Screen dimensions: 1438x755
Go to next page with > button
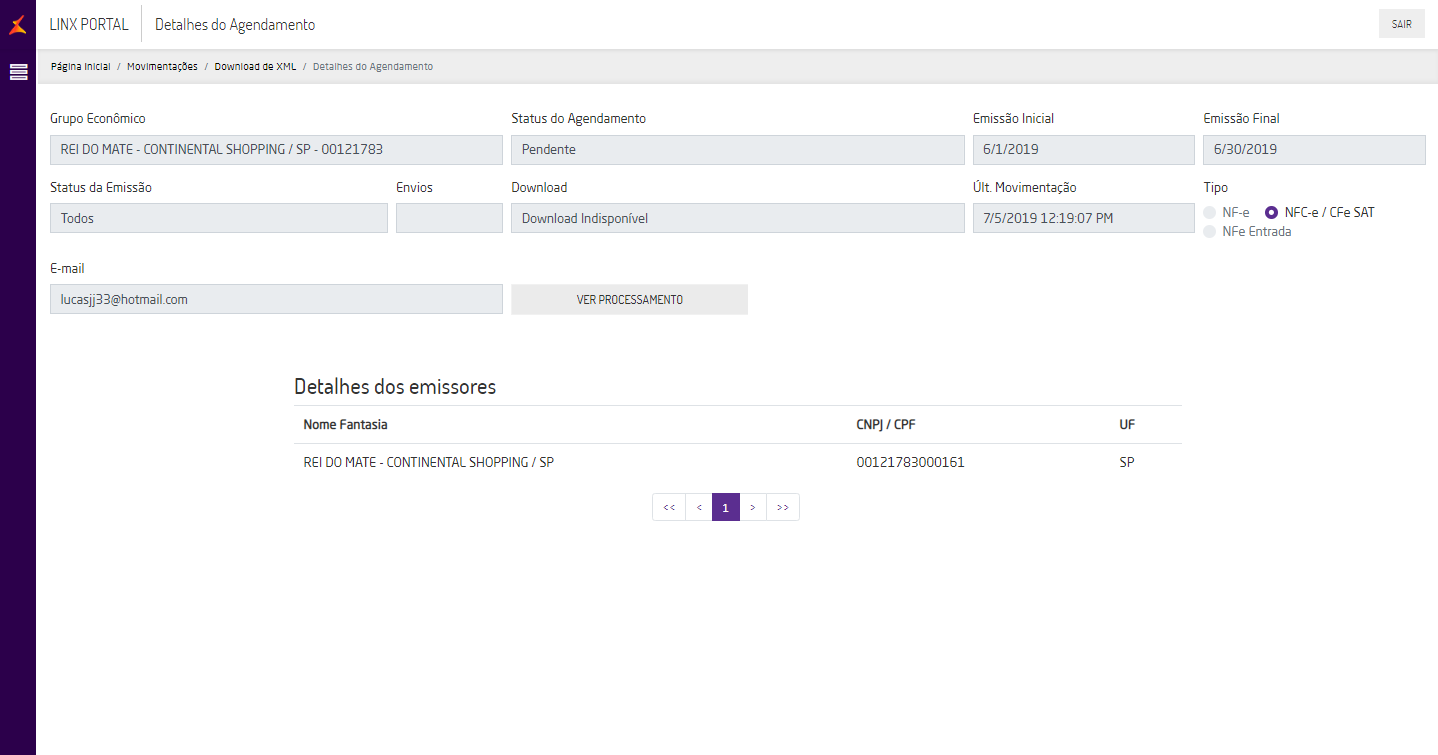[753, 507]
